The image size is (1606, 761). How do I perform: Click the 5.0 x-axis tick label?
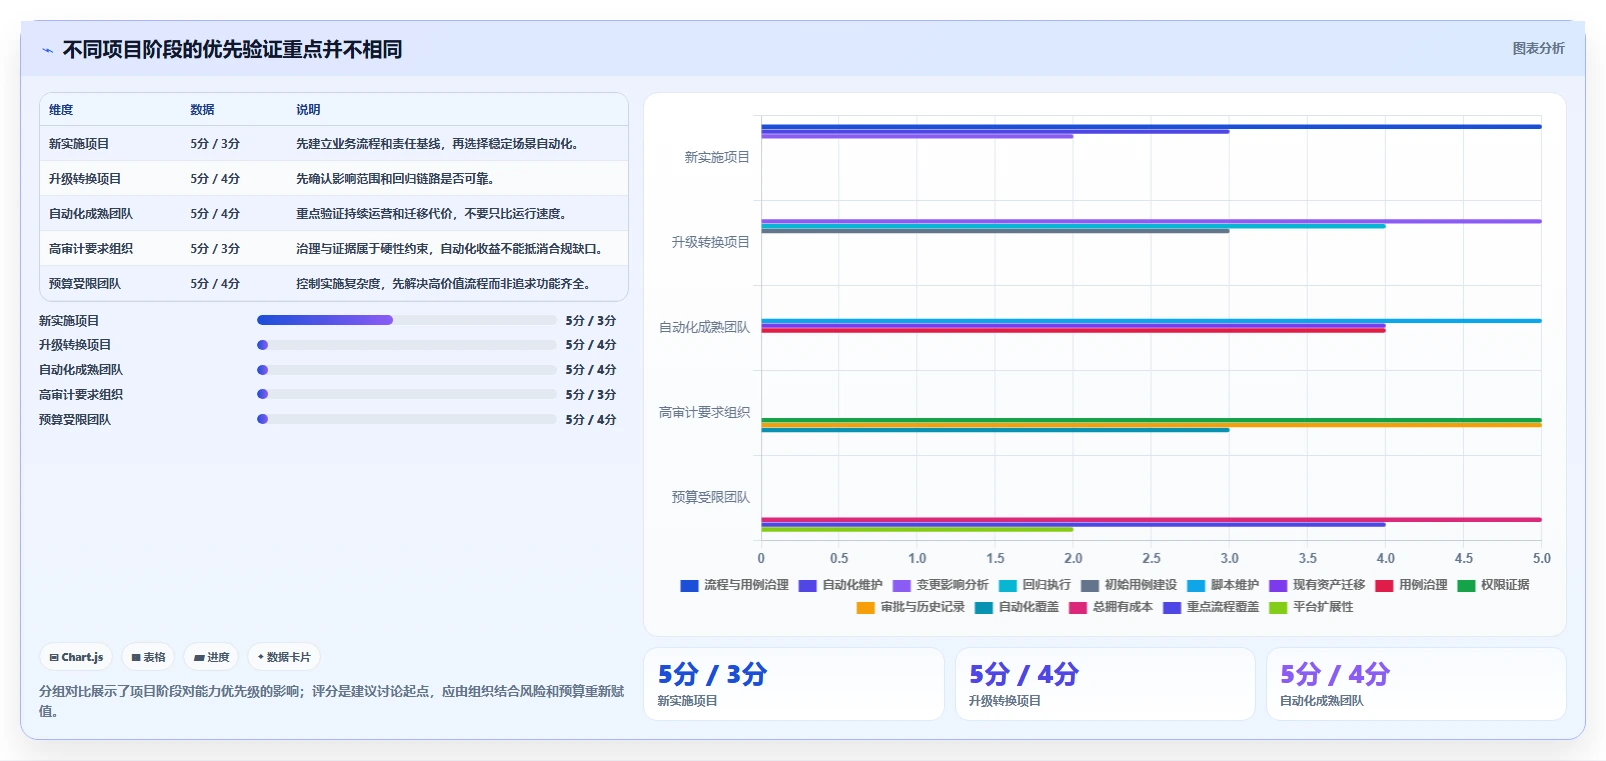coord(1542,559)
